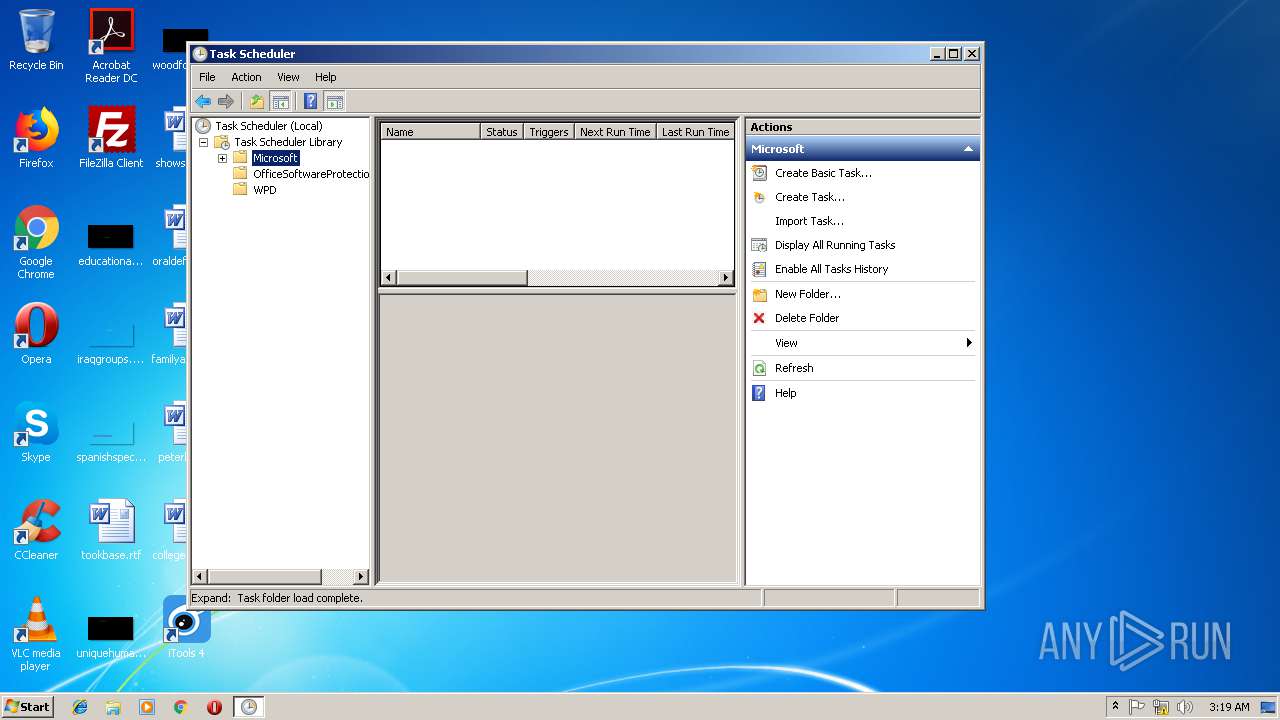Click Import Task... action
1280x720 pixels.
(x=809, y=221)
